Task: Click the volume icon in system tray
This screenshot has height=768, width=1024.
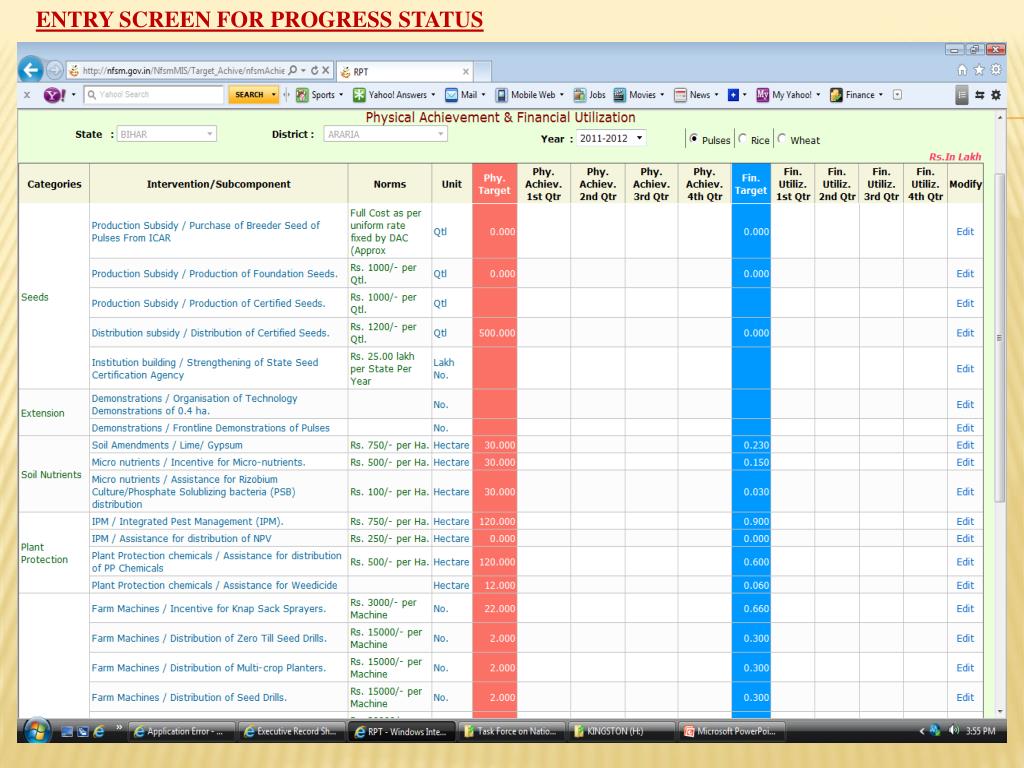Action: [954, 731]
